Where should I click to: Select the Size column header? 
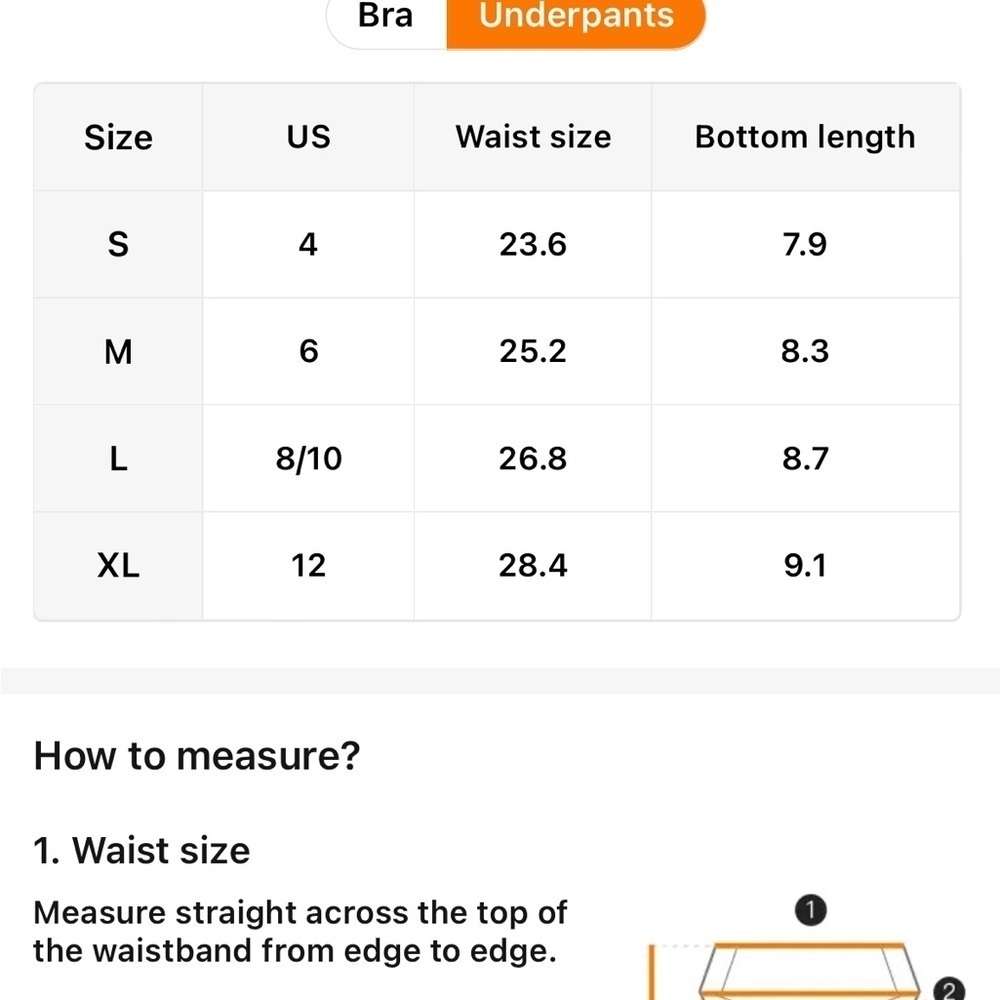click(119, 137)
